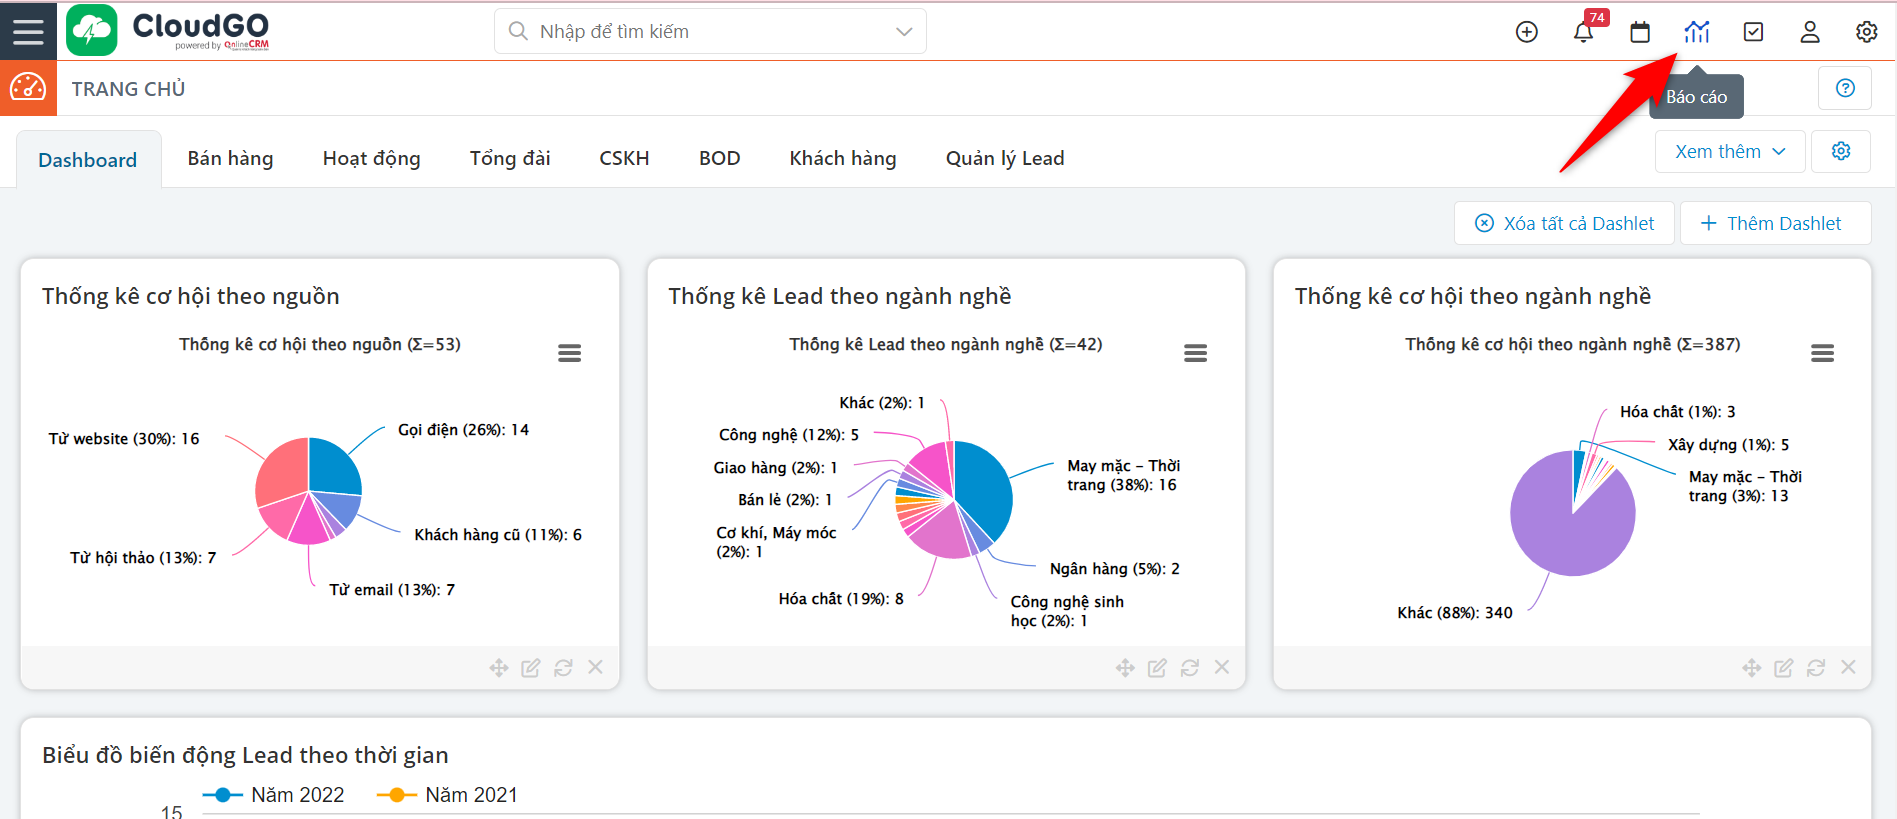Click the help question mark icon
Viewport: 1897px width, 819px height.
[1845, 88]
